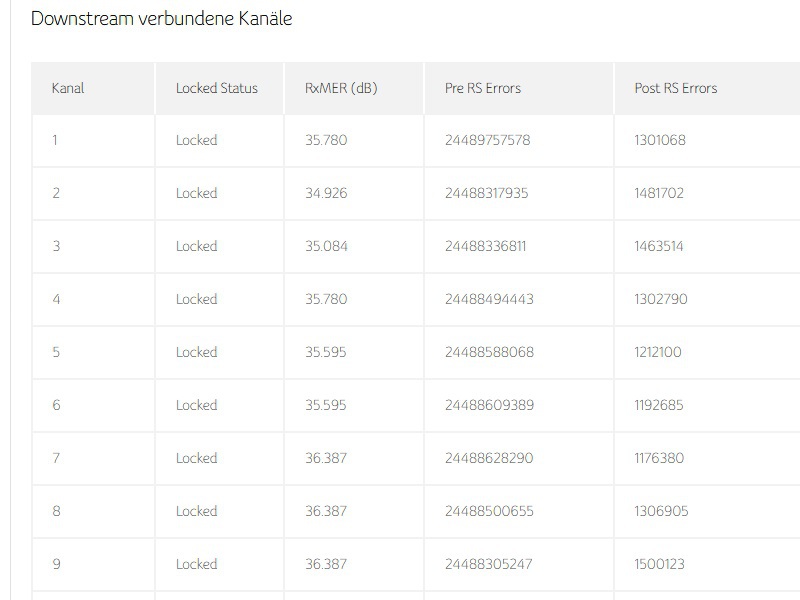Image resolution: width=800 pixels, height=600 pixels.
Task: Click Locked status in channel 5 row
Action: click(x=196, y=352)
